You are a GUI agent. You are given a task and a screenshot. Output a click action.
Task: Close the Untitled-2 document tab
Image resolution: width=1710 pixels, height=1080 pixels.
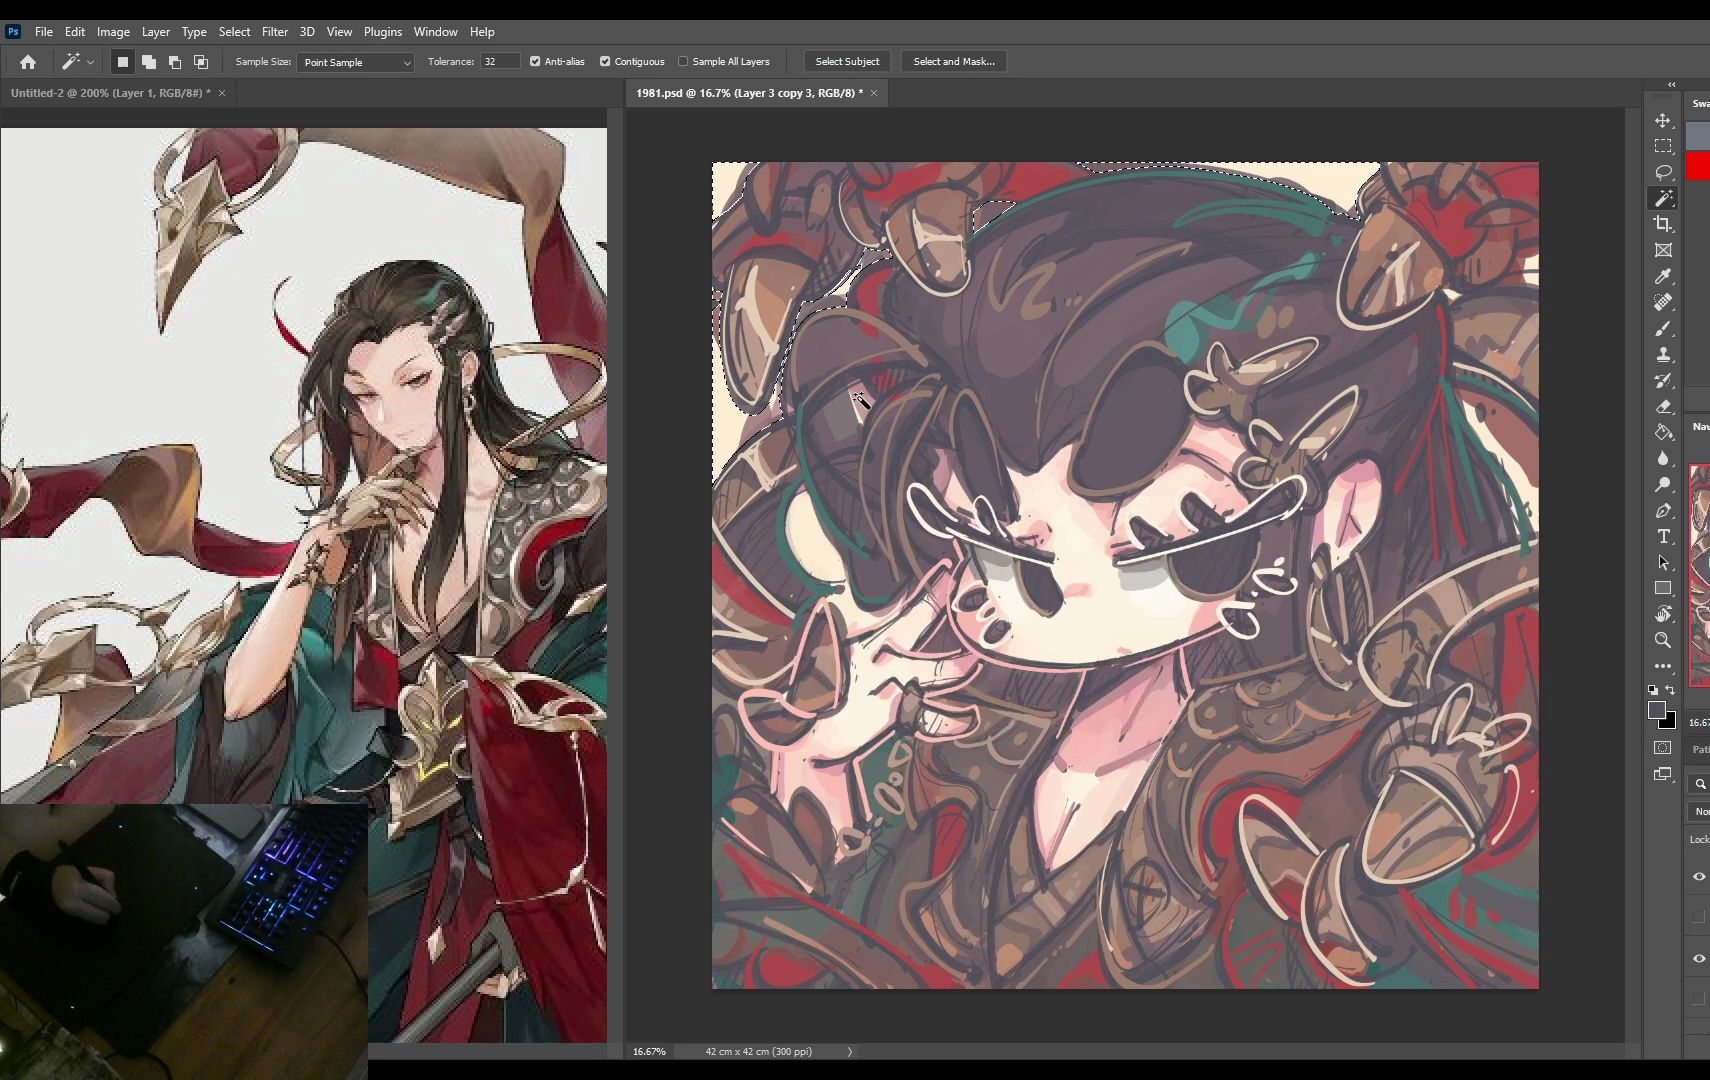222,93
